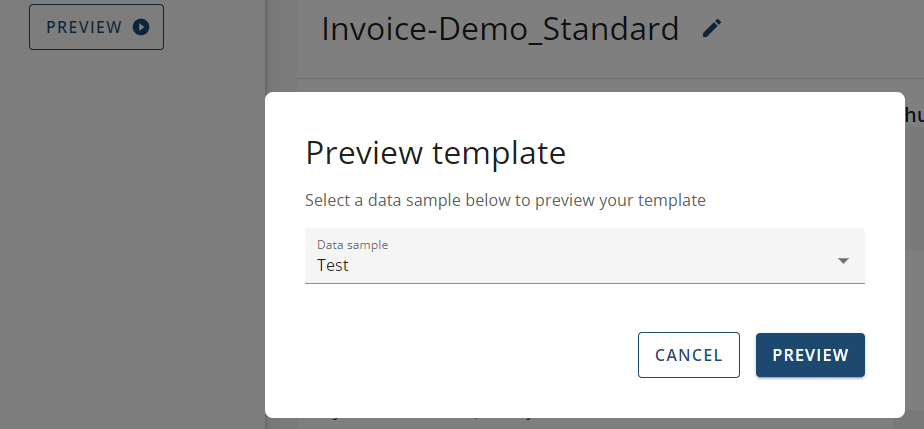Image resolution: width=924 pixels, height=429 pixels.
Task: Expand the Data sample dropdown arrow
Action: (x=843, y=260)
